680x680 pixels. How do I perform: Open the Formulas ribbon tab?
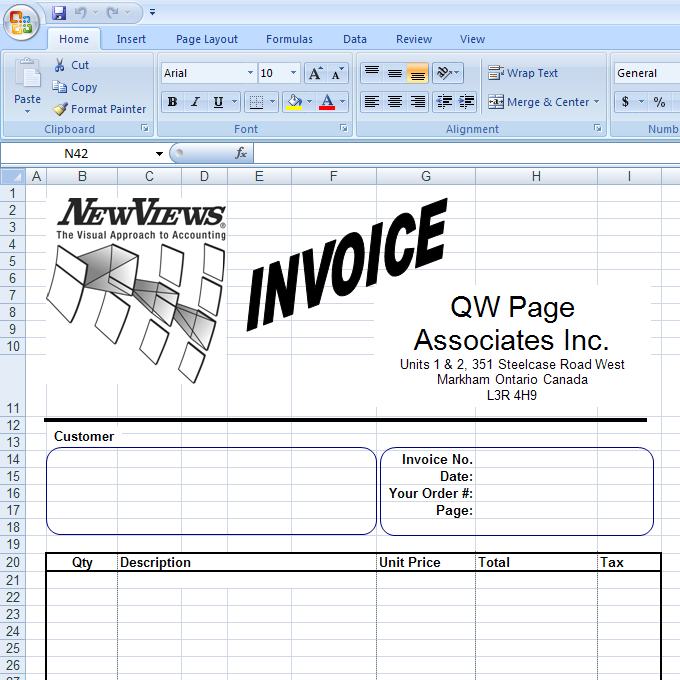289,39
